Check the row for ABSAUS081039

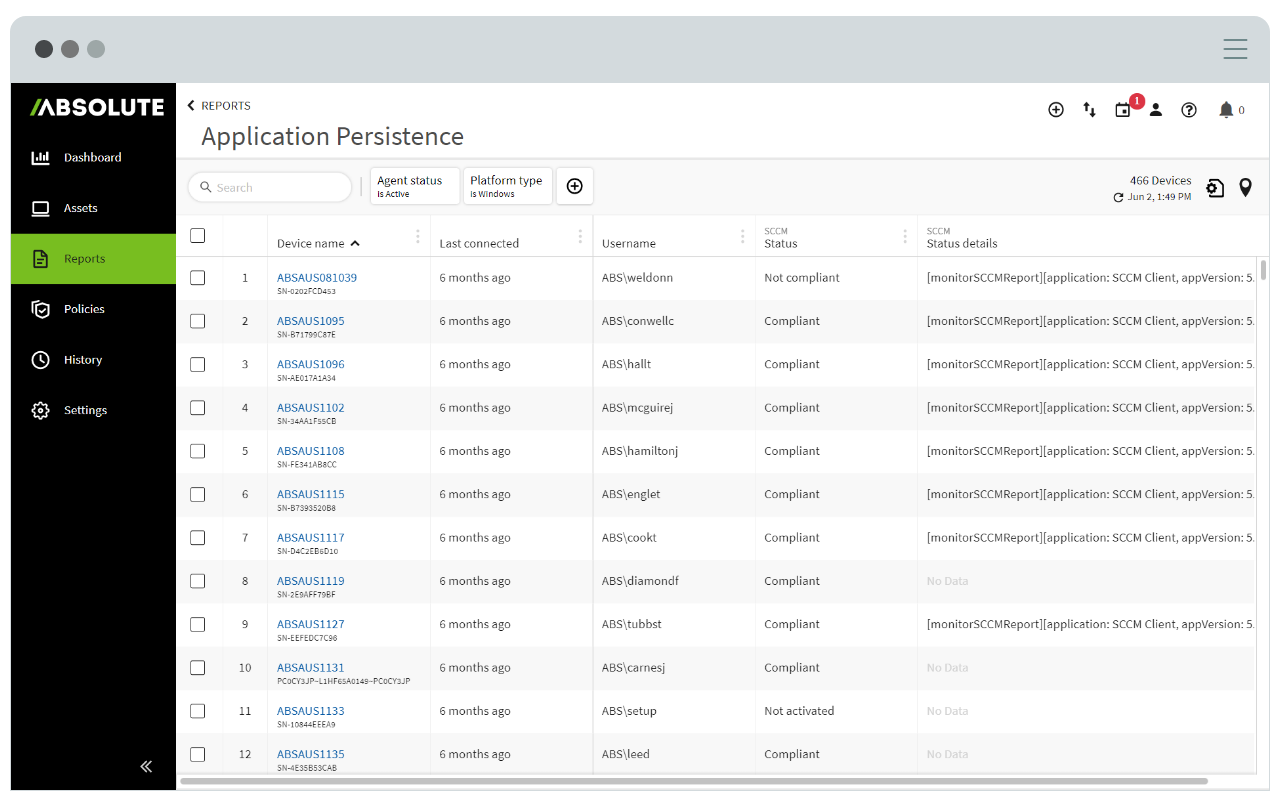click(x=197, y=278)
